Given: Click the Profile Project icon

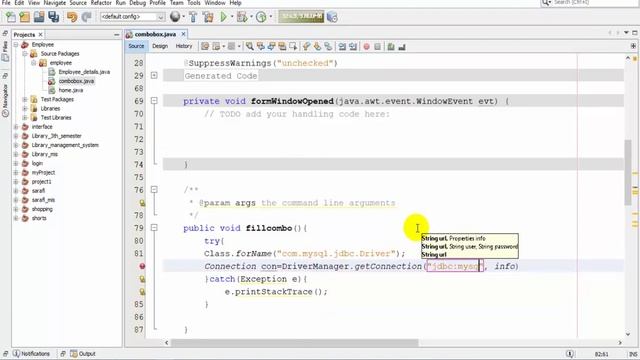Looking at the screenshot, I should pyautogui.click(x=261, y=17).
